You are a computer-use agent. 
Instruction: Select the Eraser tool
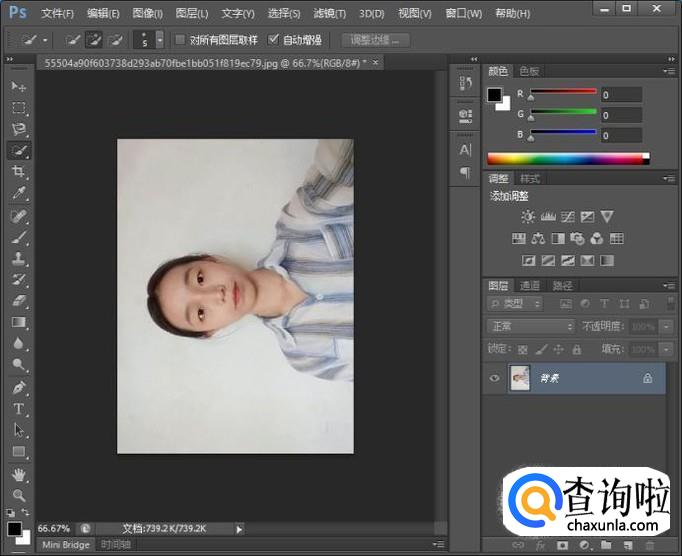[x=19, y=301]
